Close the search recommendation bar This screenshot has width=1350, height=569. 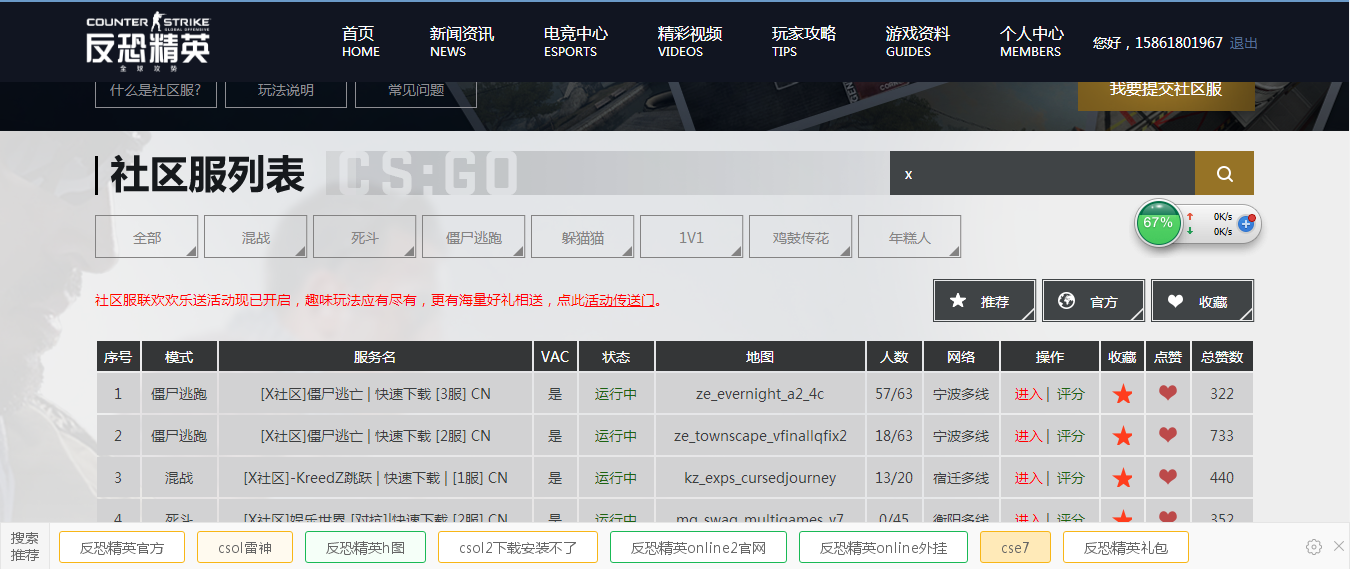(1339, 546)
